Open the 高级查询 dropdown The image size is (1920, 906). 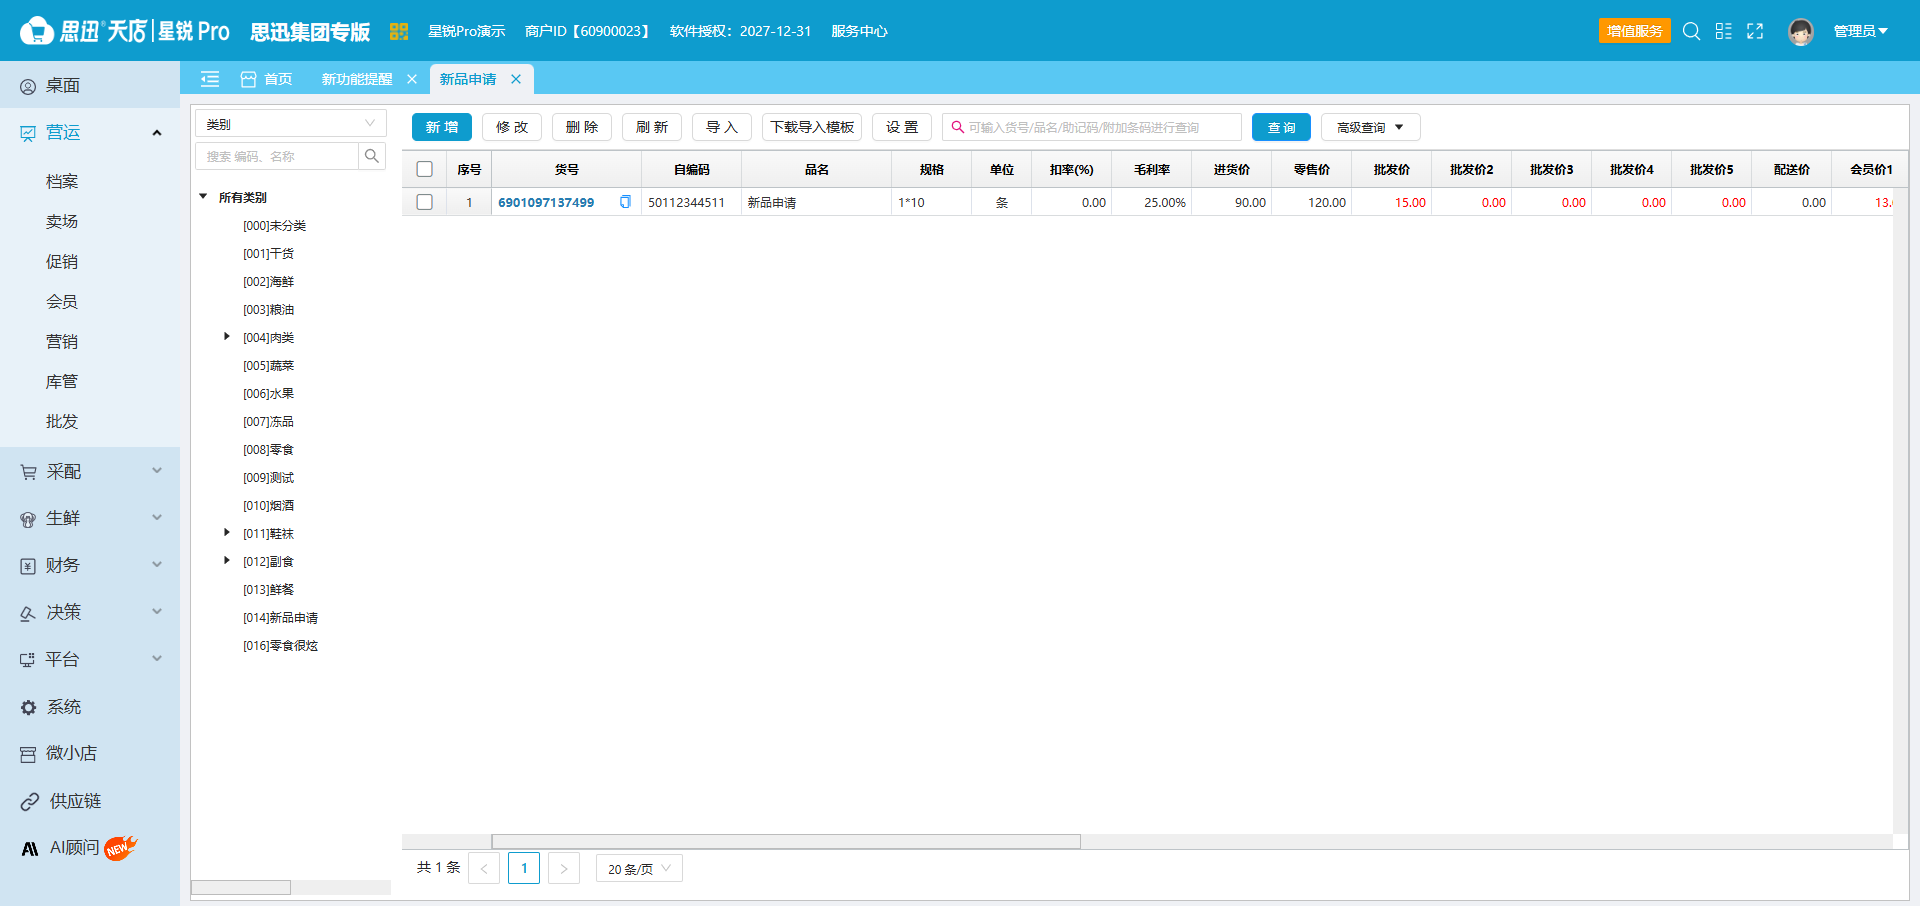tap(1370, 127)
